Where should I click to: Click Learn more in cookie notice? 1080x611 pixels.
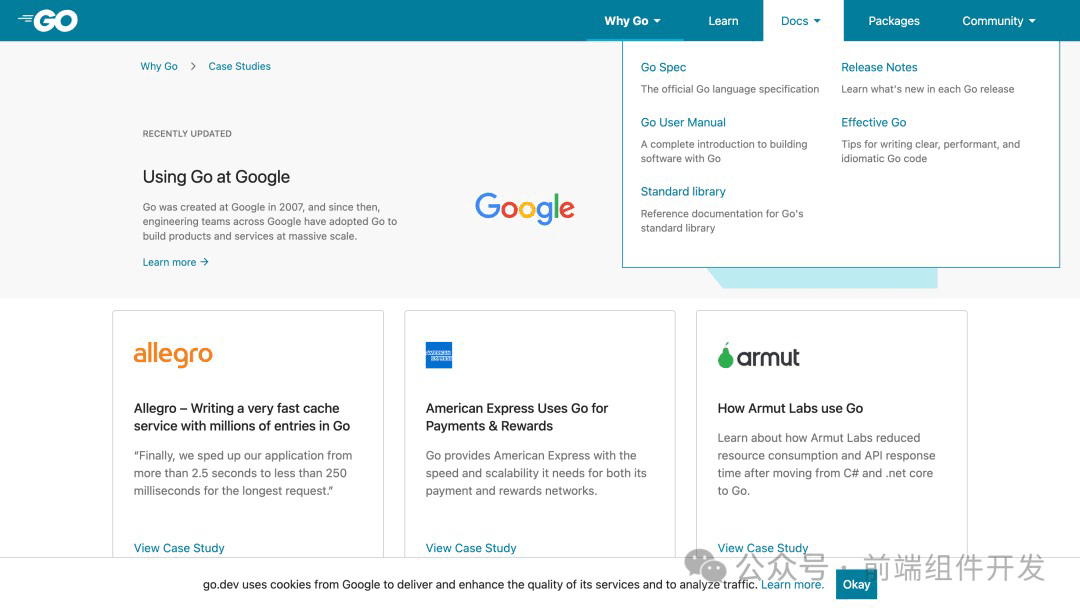pos(792,584)
